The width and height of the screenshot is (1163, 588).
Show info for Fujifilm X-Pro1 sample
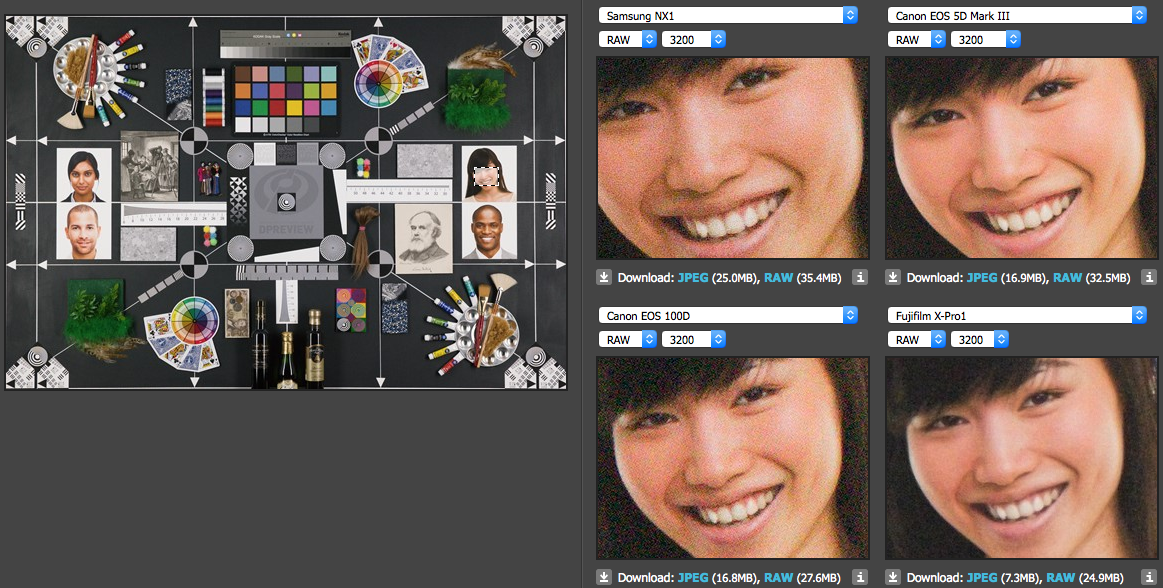tap(1149, 577)
